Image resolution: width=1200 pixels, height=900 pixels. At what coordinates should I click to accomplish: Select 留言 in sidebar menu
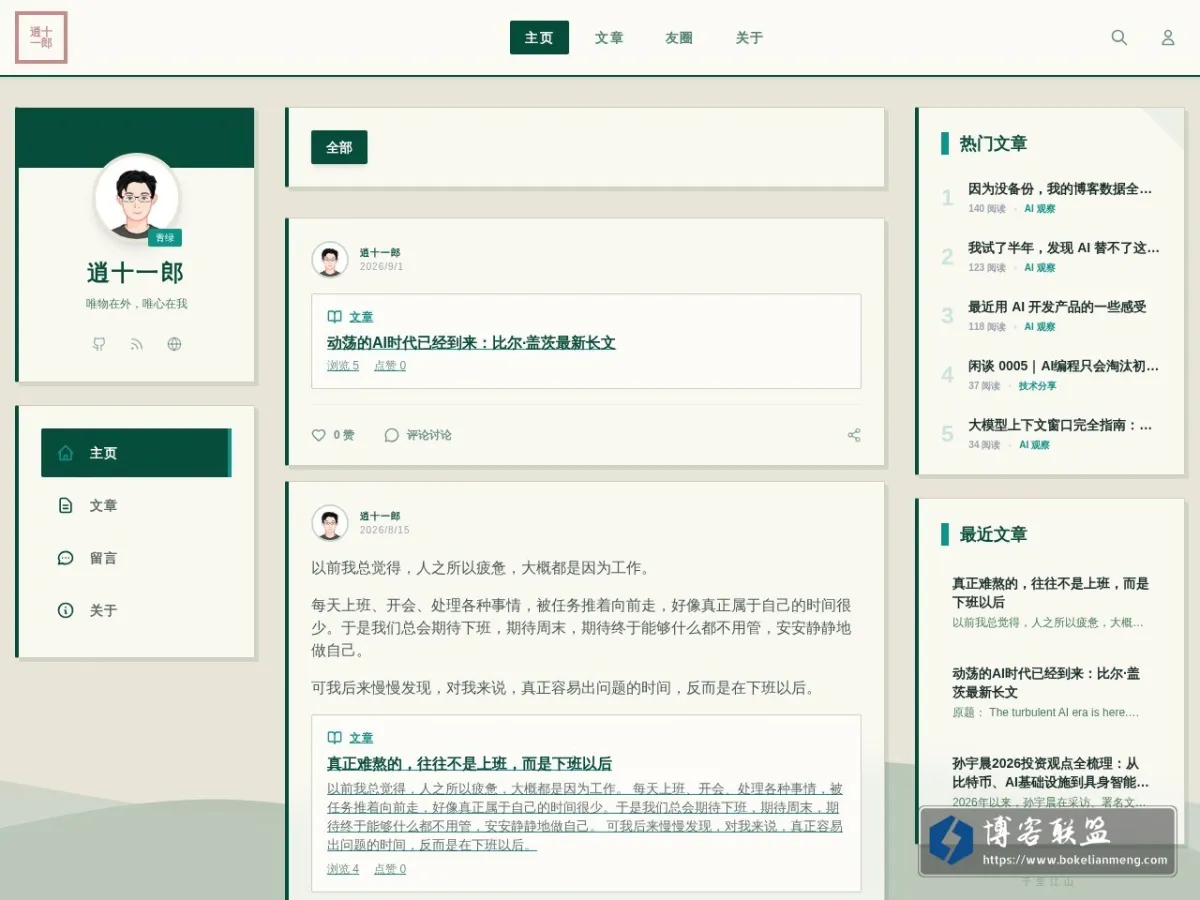136,558
